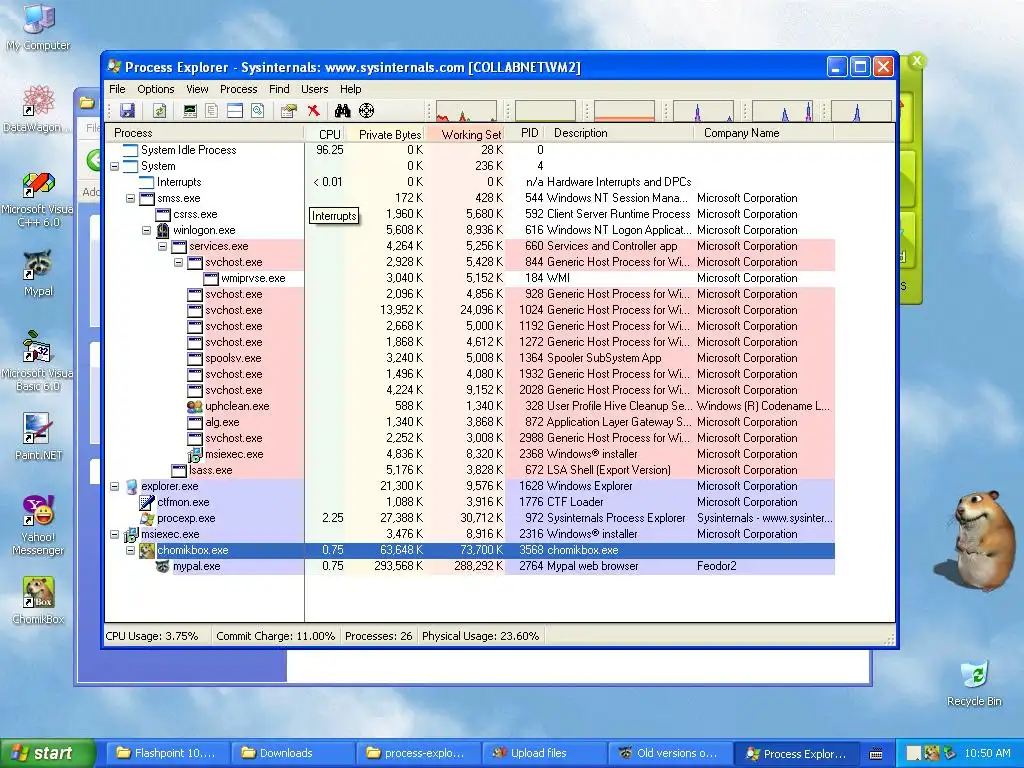Open the View menu
Screen dimensions: 1024x768
point(197,89)
